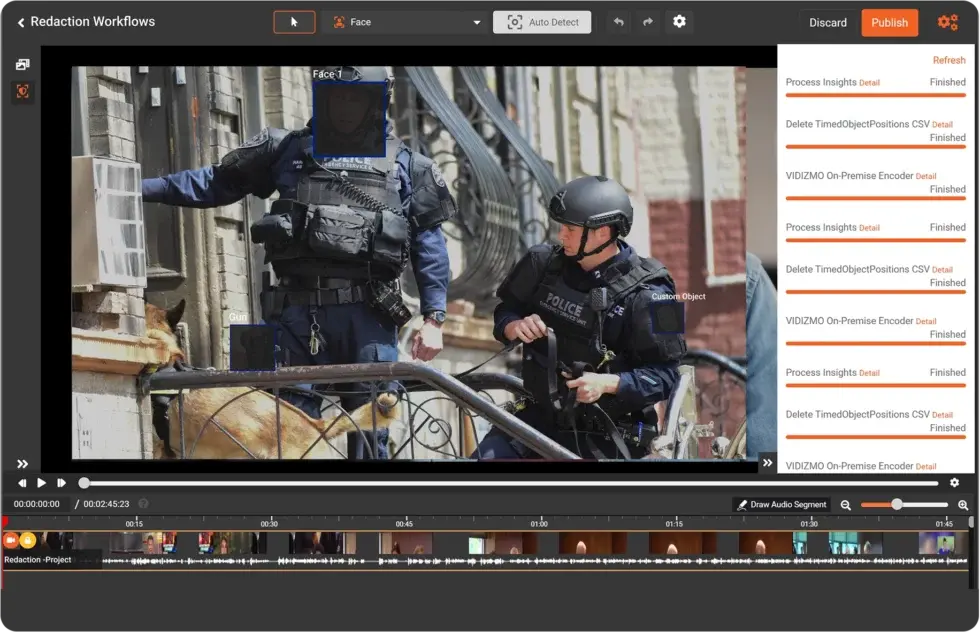This screenshot has width=980, height=632.
Task: Select the Face 1 redaction box
Action: [350, 120]
